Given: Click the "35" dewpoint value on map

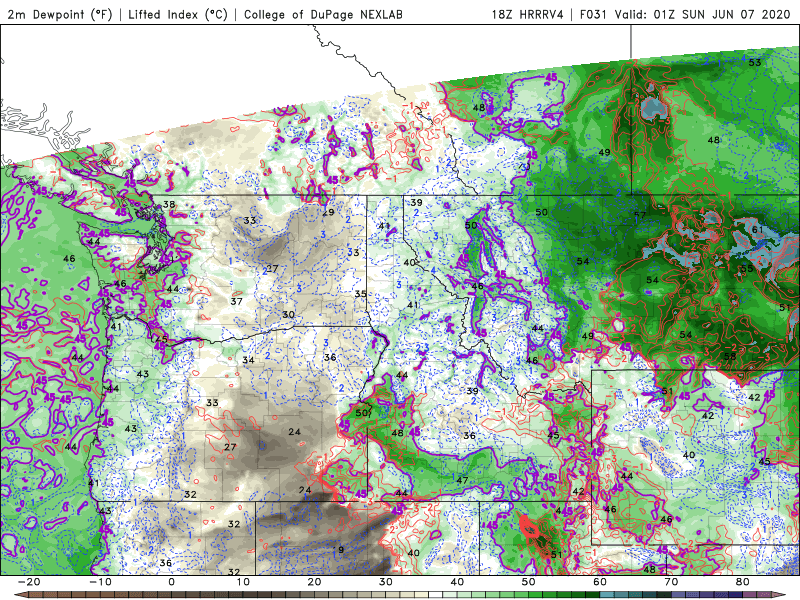Looking at the screenshot, I should point(361,294).
